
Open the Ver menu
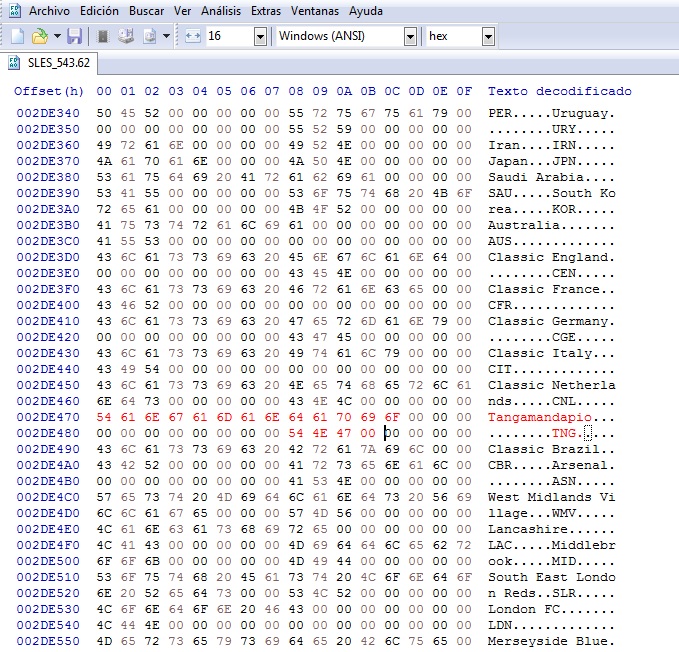(182, 11)
